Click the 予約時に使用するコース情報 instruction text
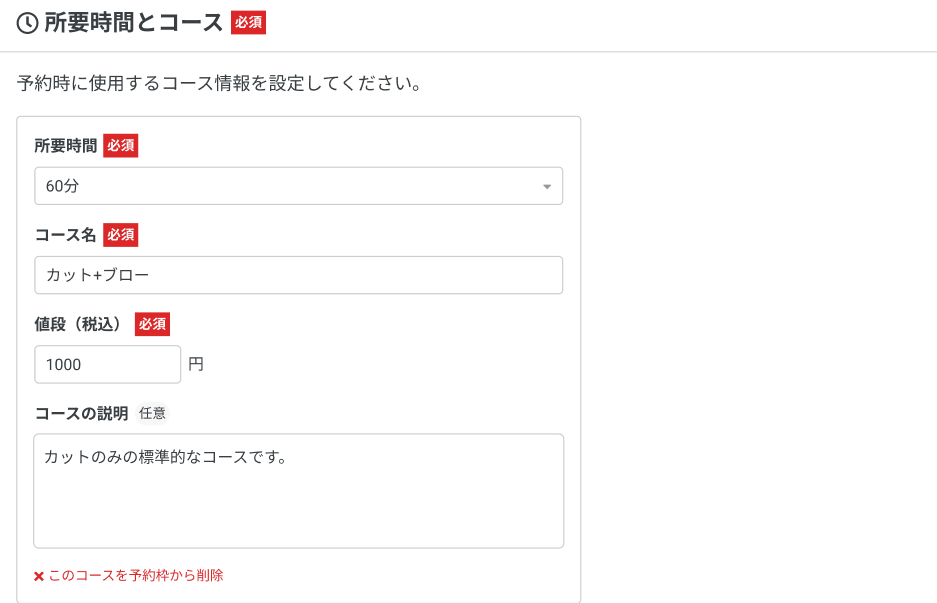937x603 pixels. pos(218,83)
